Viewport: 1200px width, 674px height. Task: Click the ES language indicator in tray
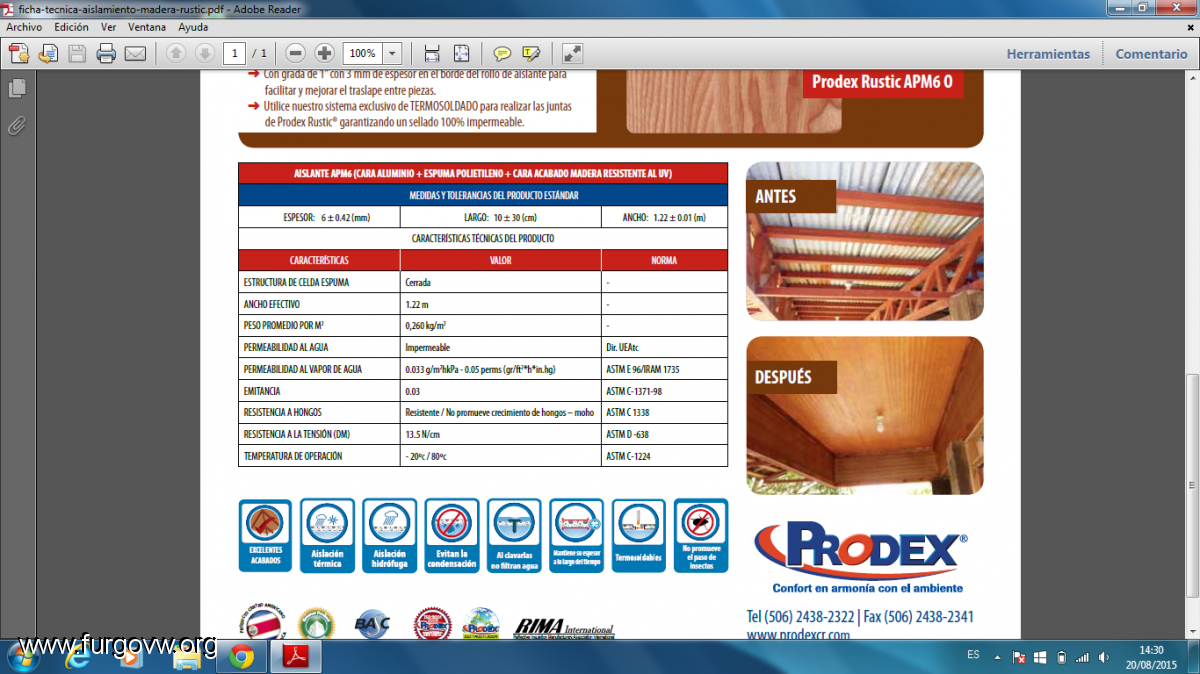coord(973,655)
